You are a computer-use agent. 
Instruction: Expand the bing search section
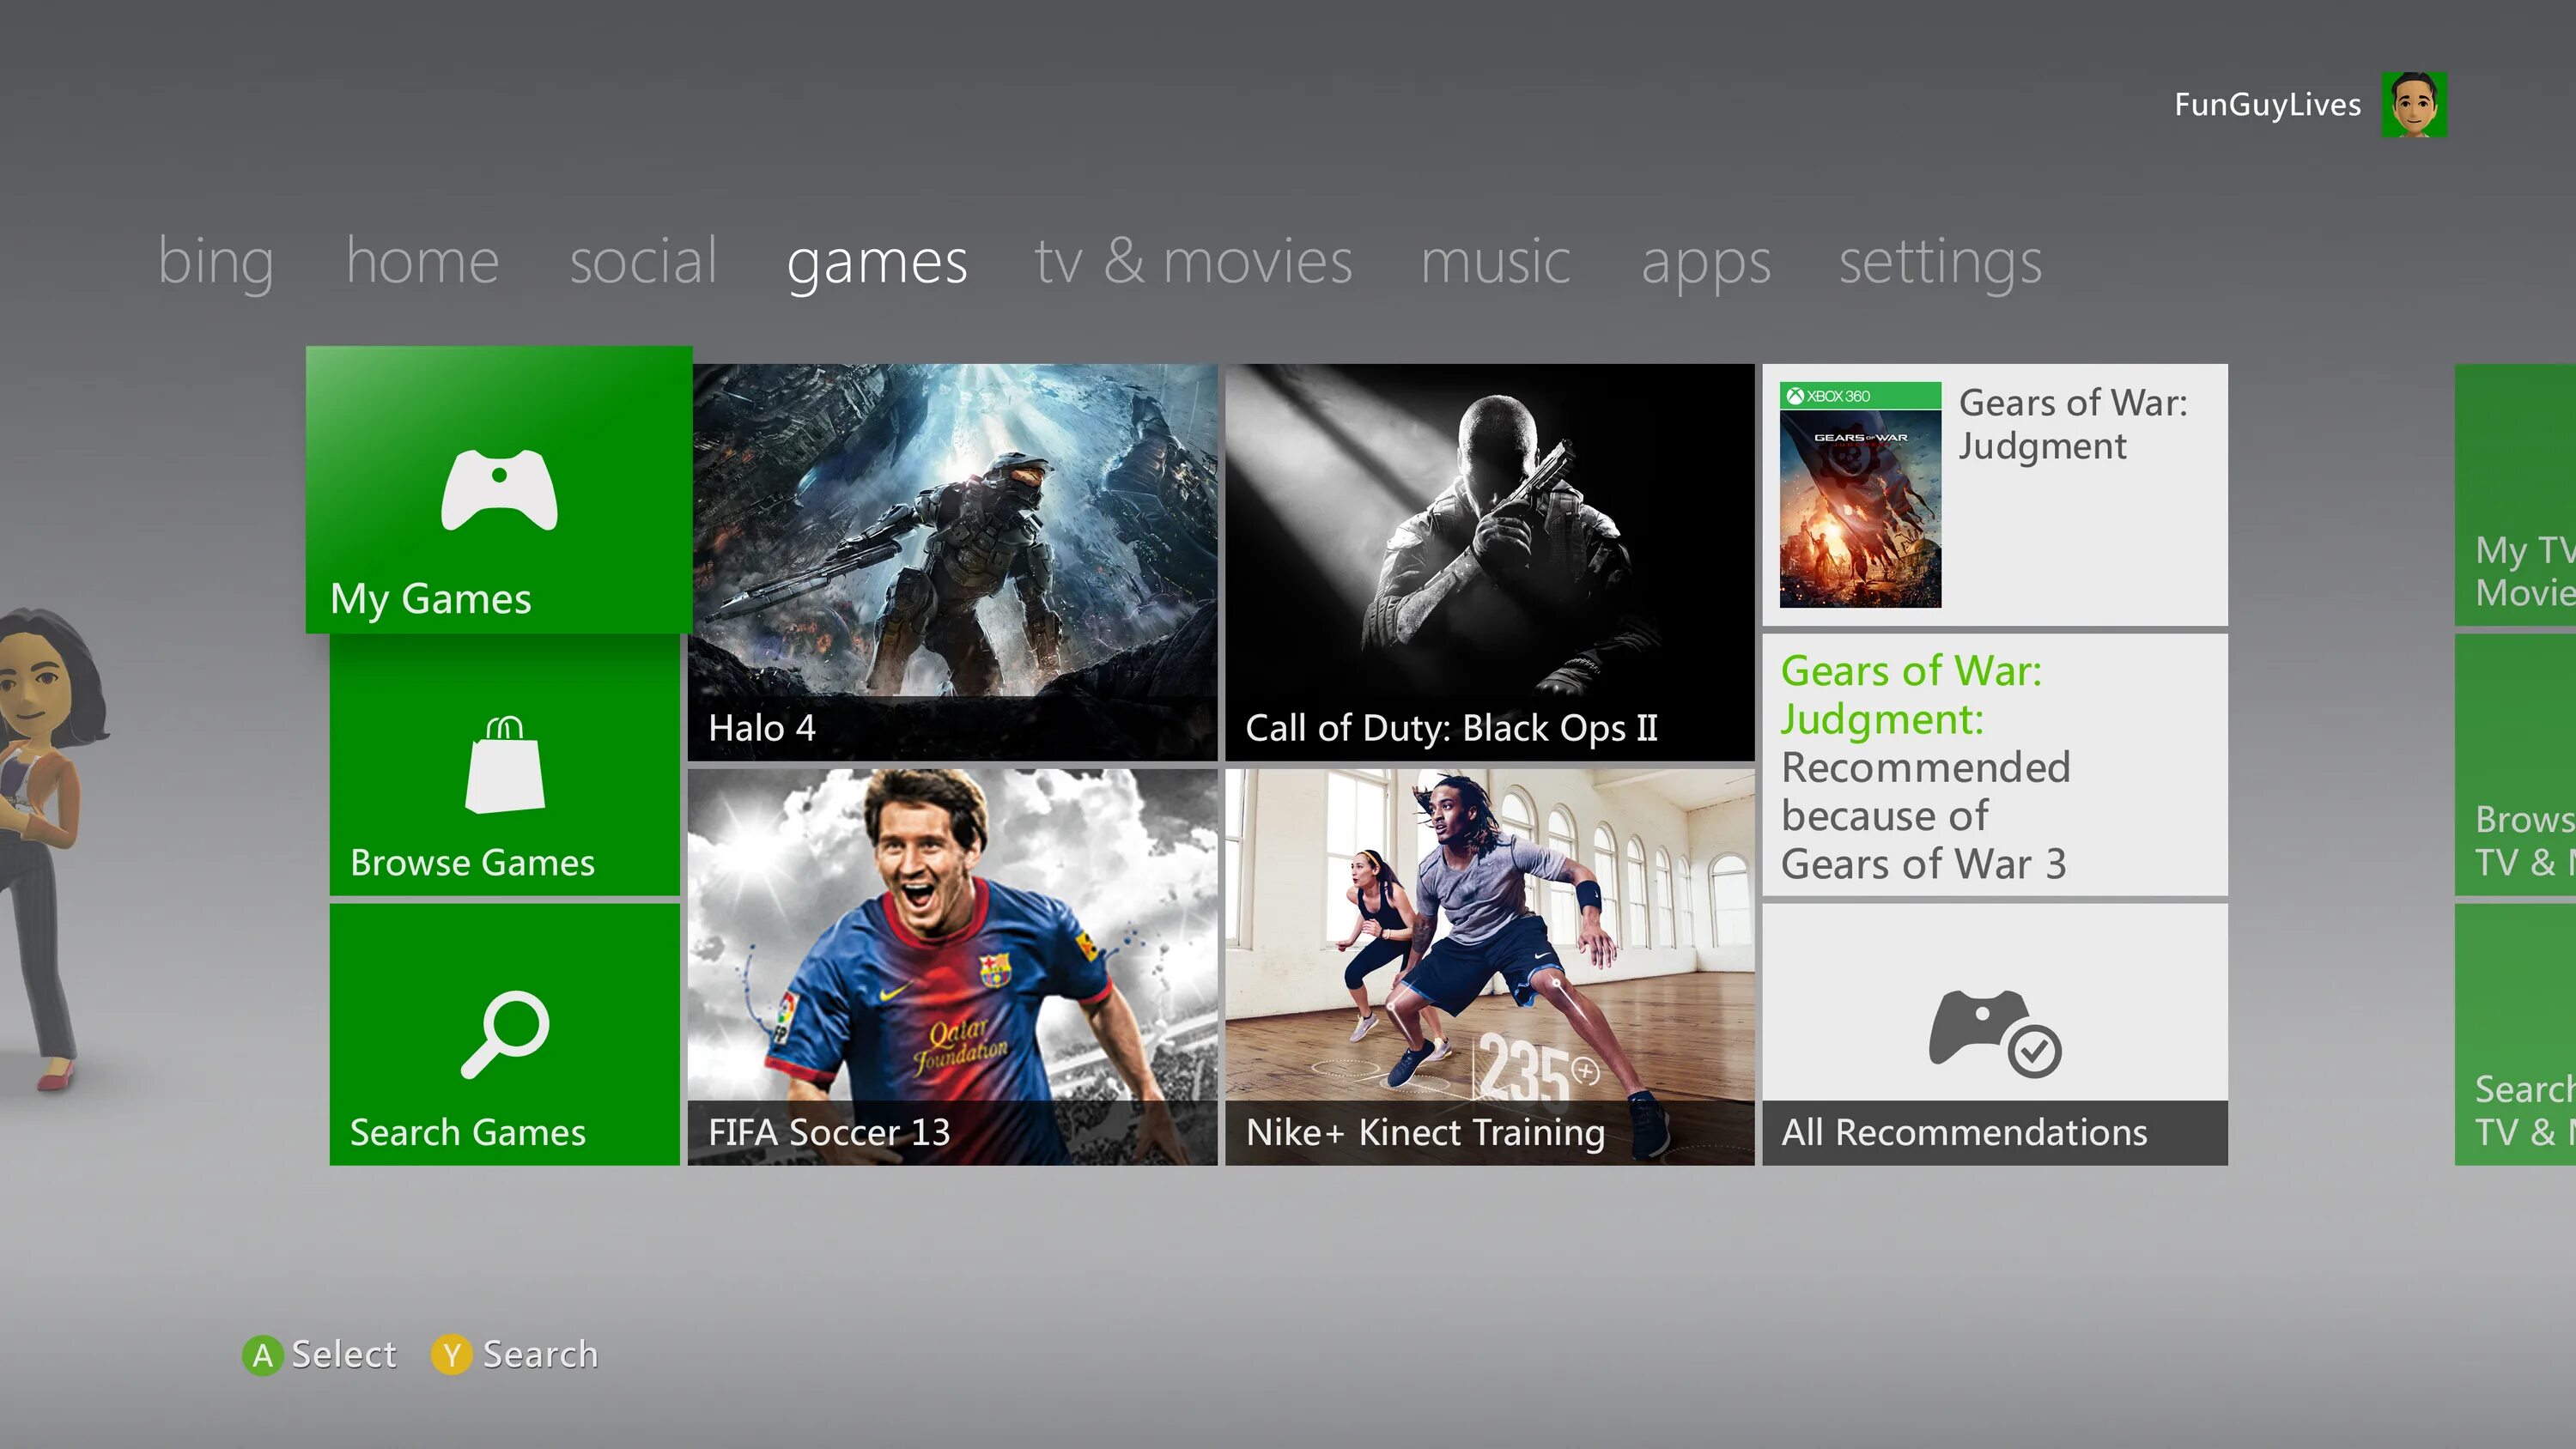click(x=214, y=260)
